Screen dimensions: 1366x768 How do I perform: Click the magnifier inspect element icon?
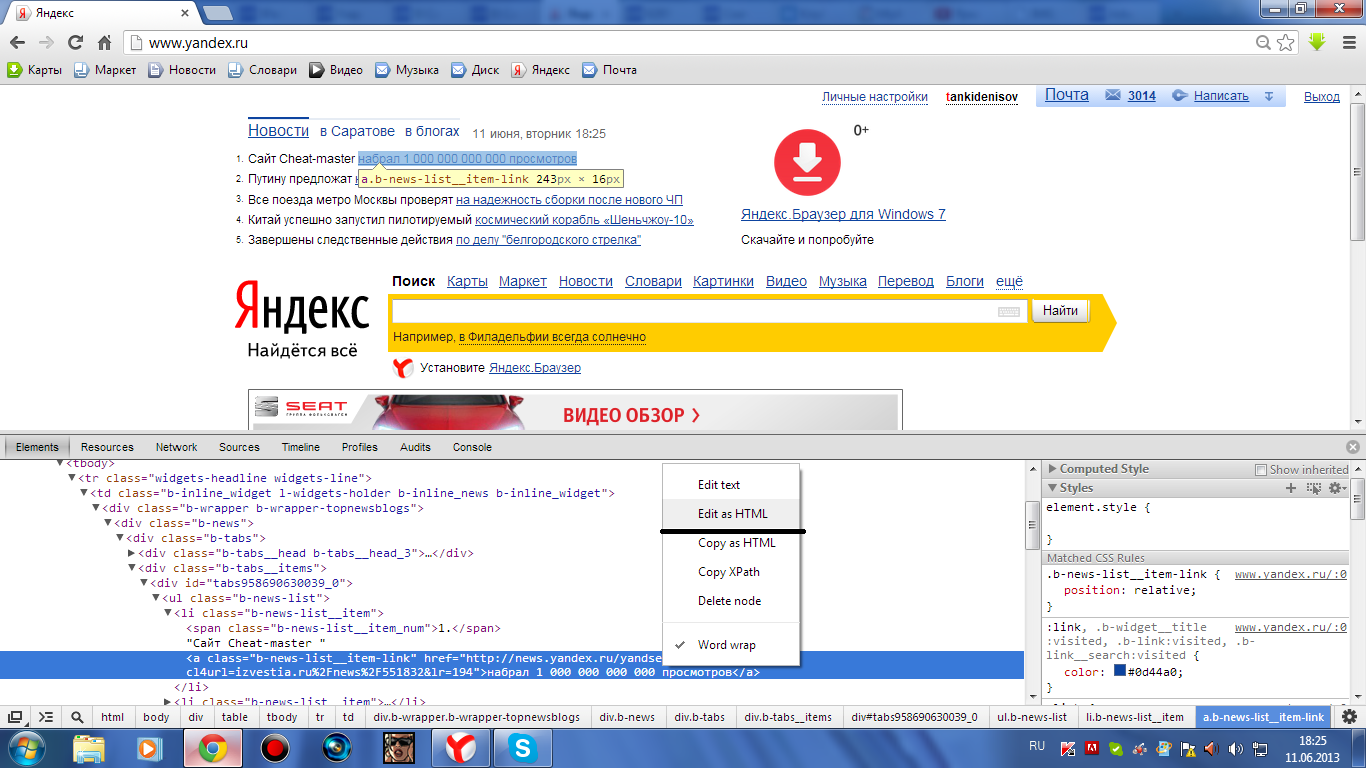tap(77, 717)
